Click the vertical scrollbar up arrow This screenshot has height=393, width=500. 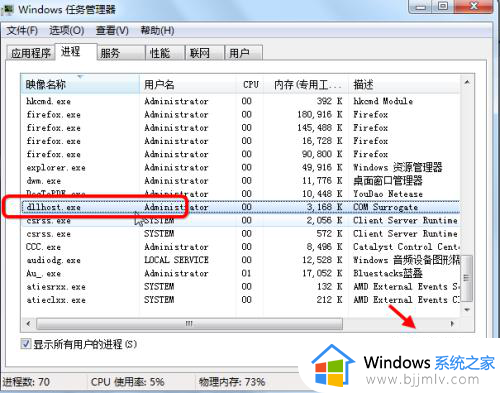467,82
